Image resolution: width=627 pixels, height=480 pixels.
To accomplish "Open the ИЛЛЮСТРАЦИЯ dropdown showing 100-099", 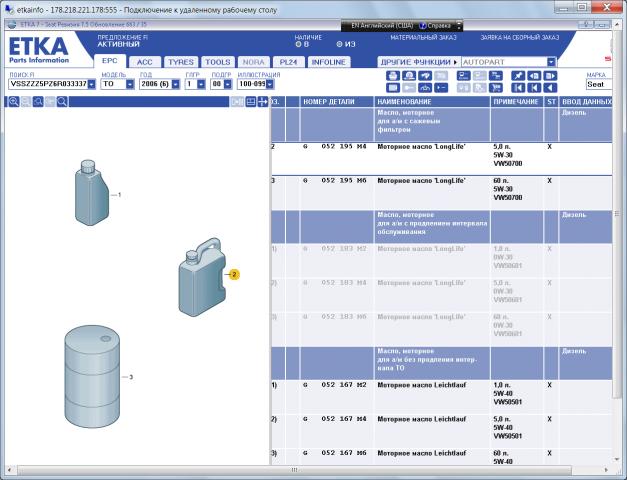I will point(270,84).
